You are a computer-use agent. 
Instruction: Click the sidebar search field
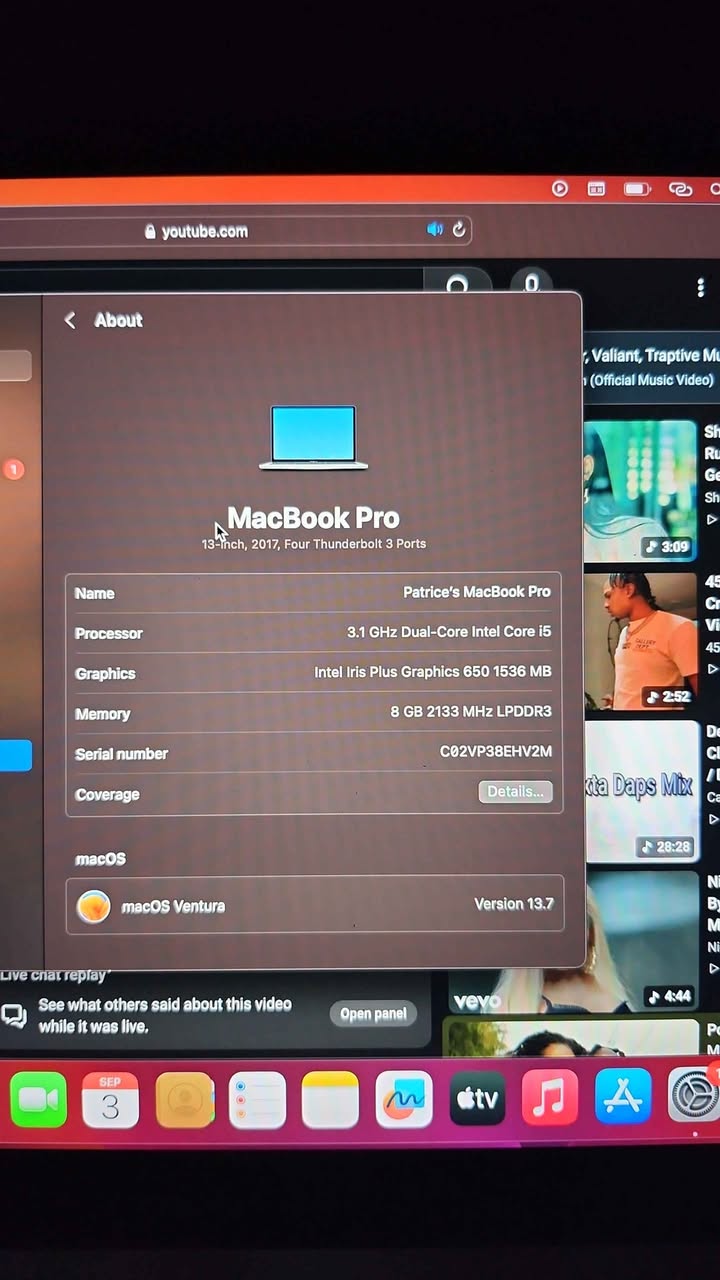pyautogui.click(x=15, y=366)
